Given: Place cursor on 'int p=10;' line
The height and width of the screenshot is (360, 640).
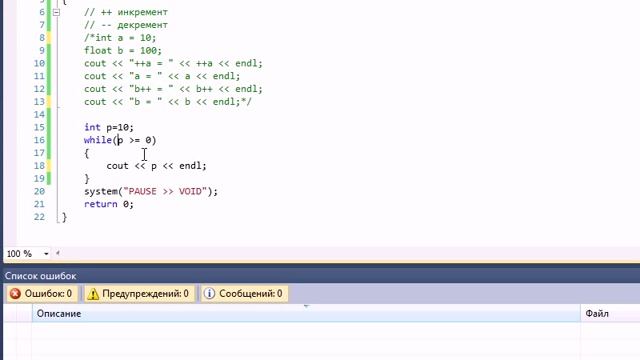Looking at the screenshot, I should pos(109,127).
